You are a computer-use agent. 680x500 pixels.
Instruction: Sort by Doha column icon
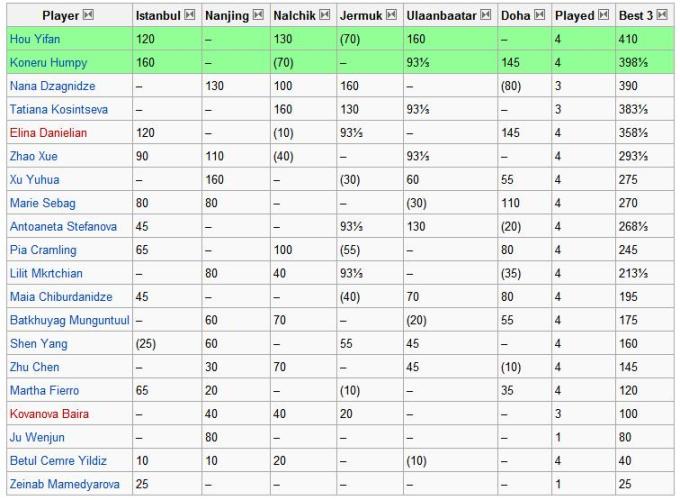pos(537,16)
